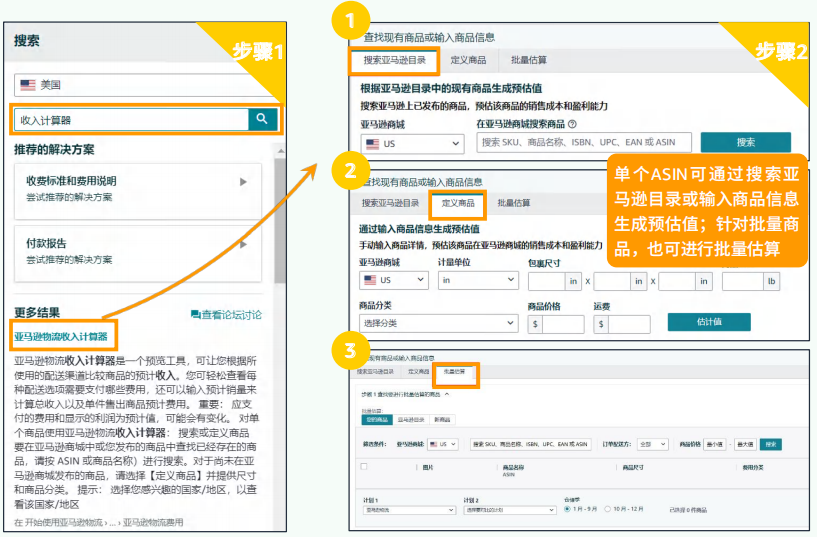This screenshot has width=817, height=537.
Task: Click the 最大值 price field
Action: coord(745,444)
